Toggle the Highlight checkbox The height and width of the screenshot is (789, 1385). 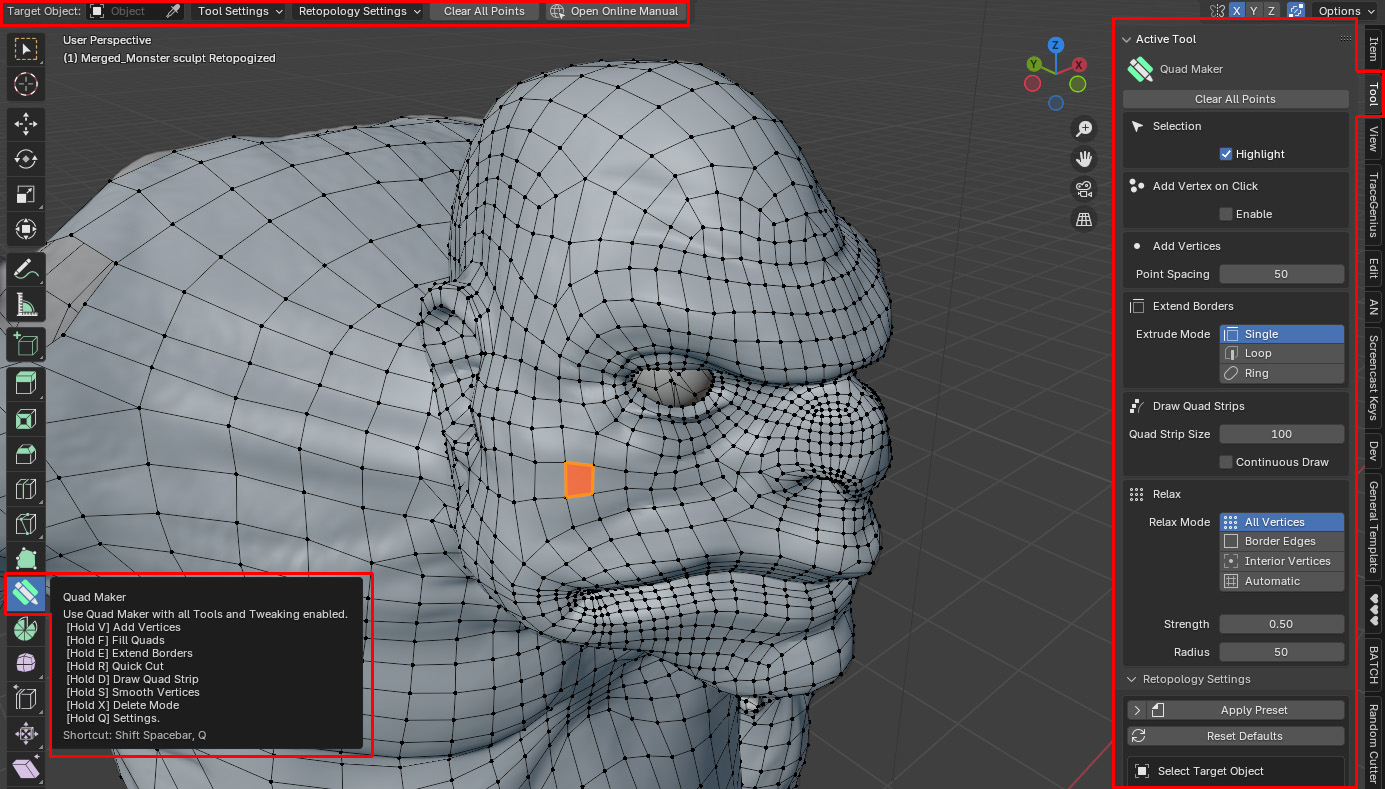[x=1226, y=154]
